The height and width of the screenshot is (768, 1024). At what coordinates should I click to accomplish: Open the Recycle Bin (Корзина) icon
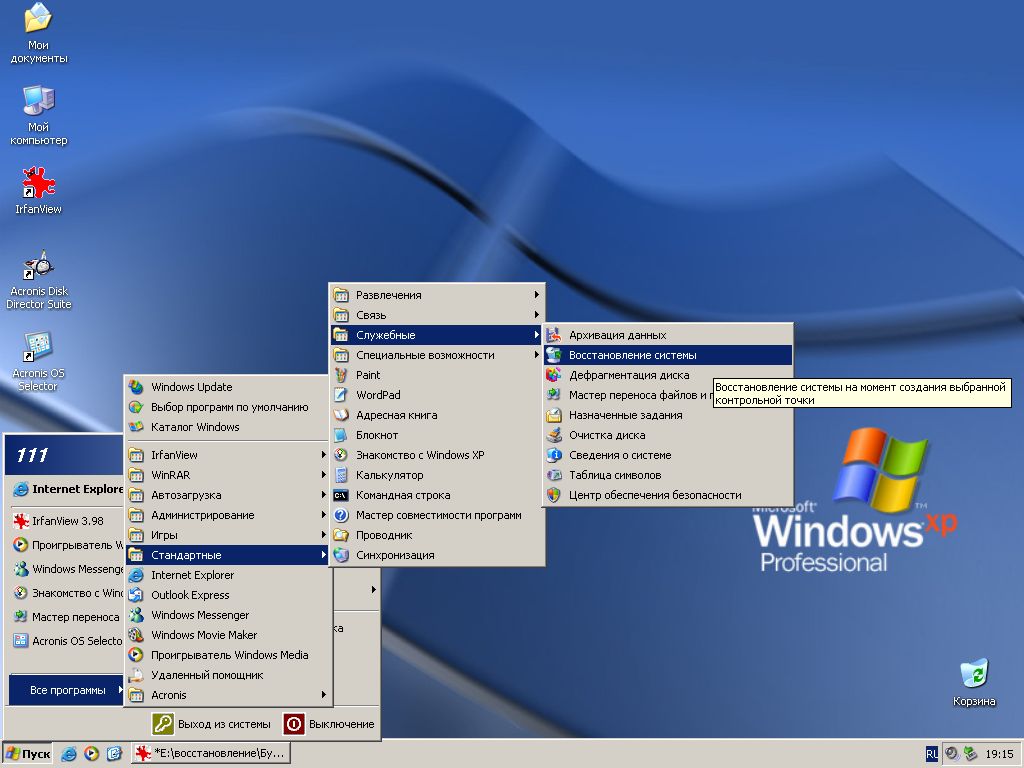coord(973,674)
